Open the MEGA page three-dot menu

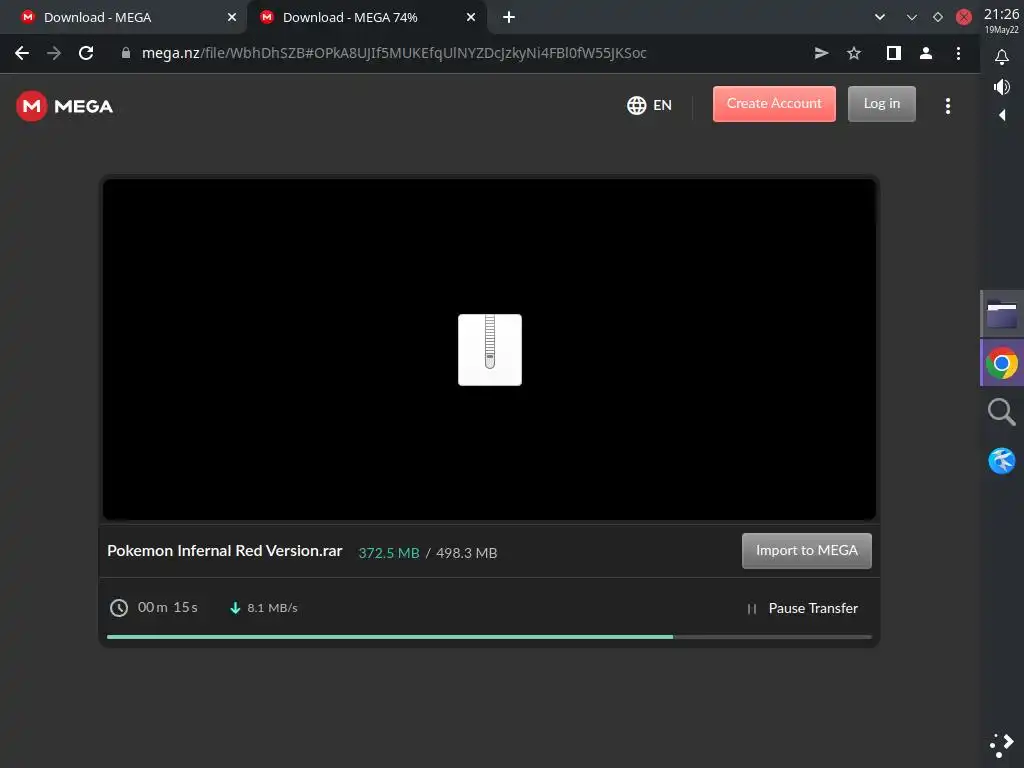coord(948,106)
